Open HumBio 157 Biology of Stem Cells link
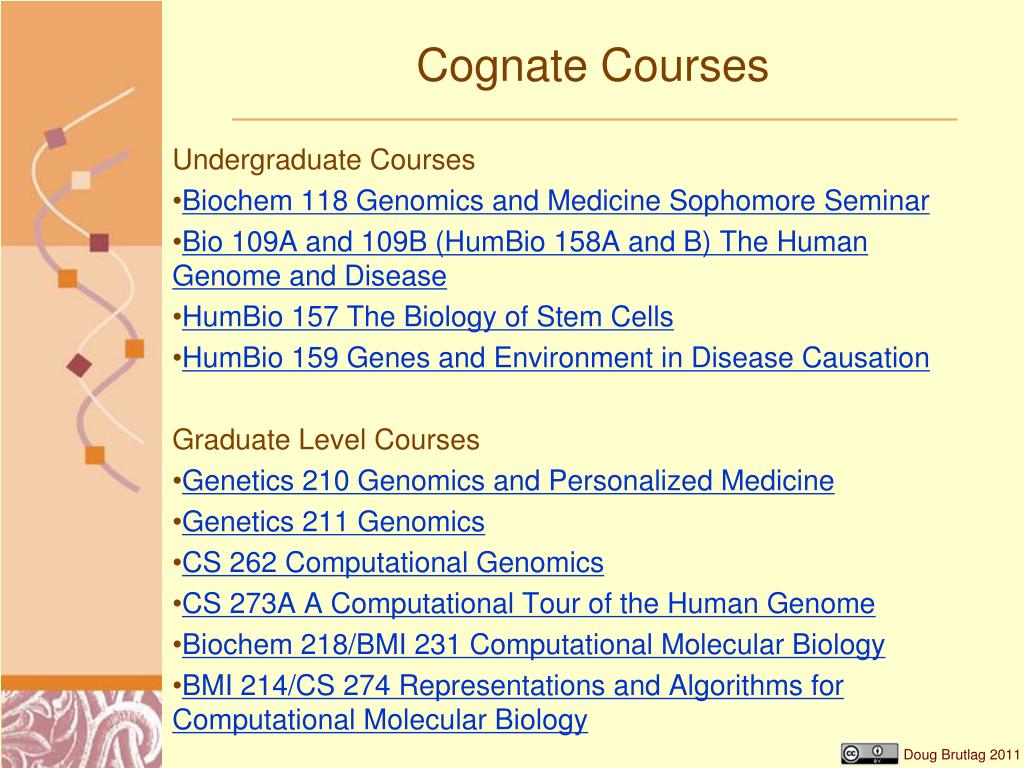This screenshot has height=768, width=1024. [x=428, y=317]
